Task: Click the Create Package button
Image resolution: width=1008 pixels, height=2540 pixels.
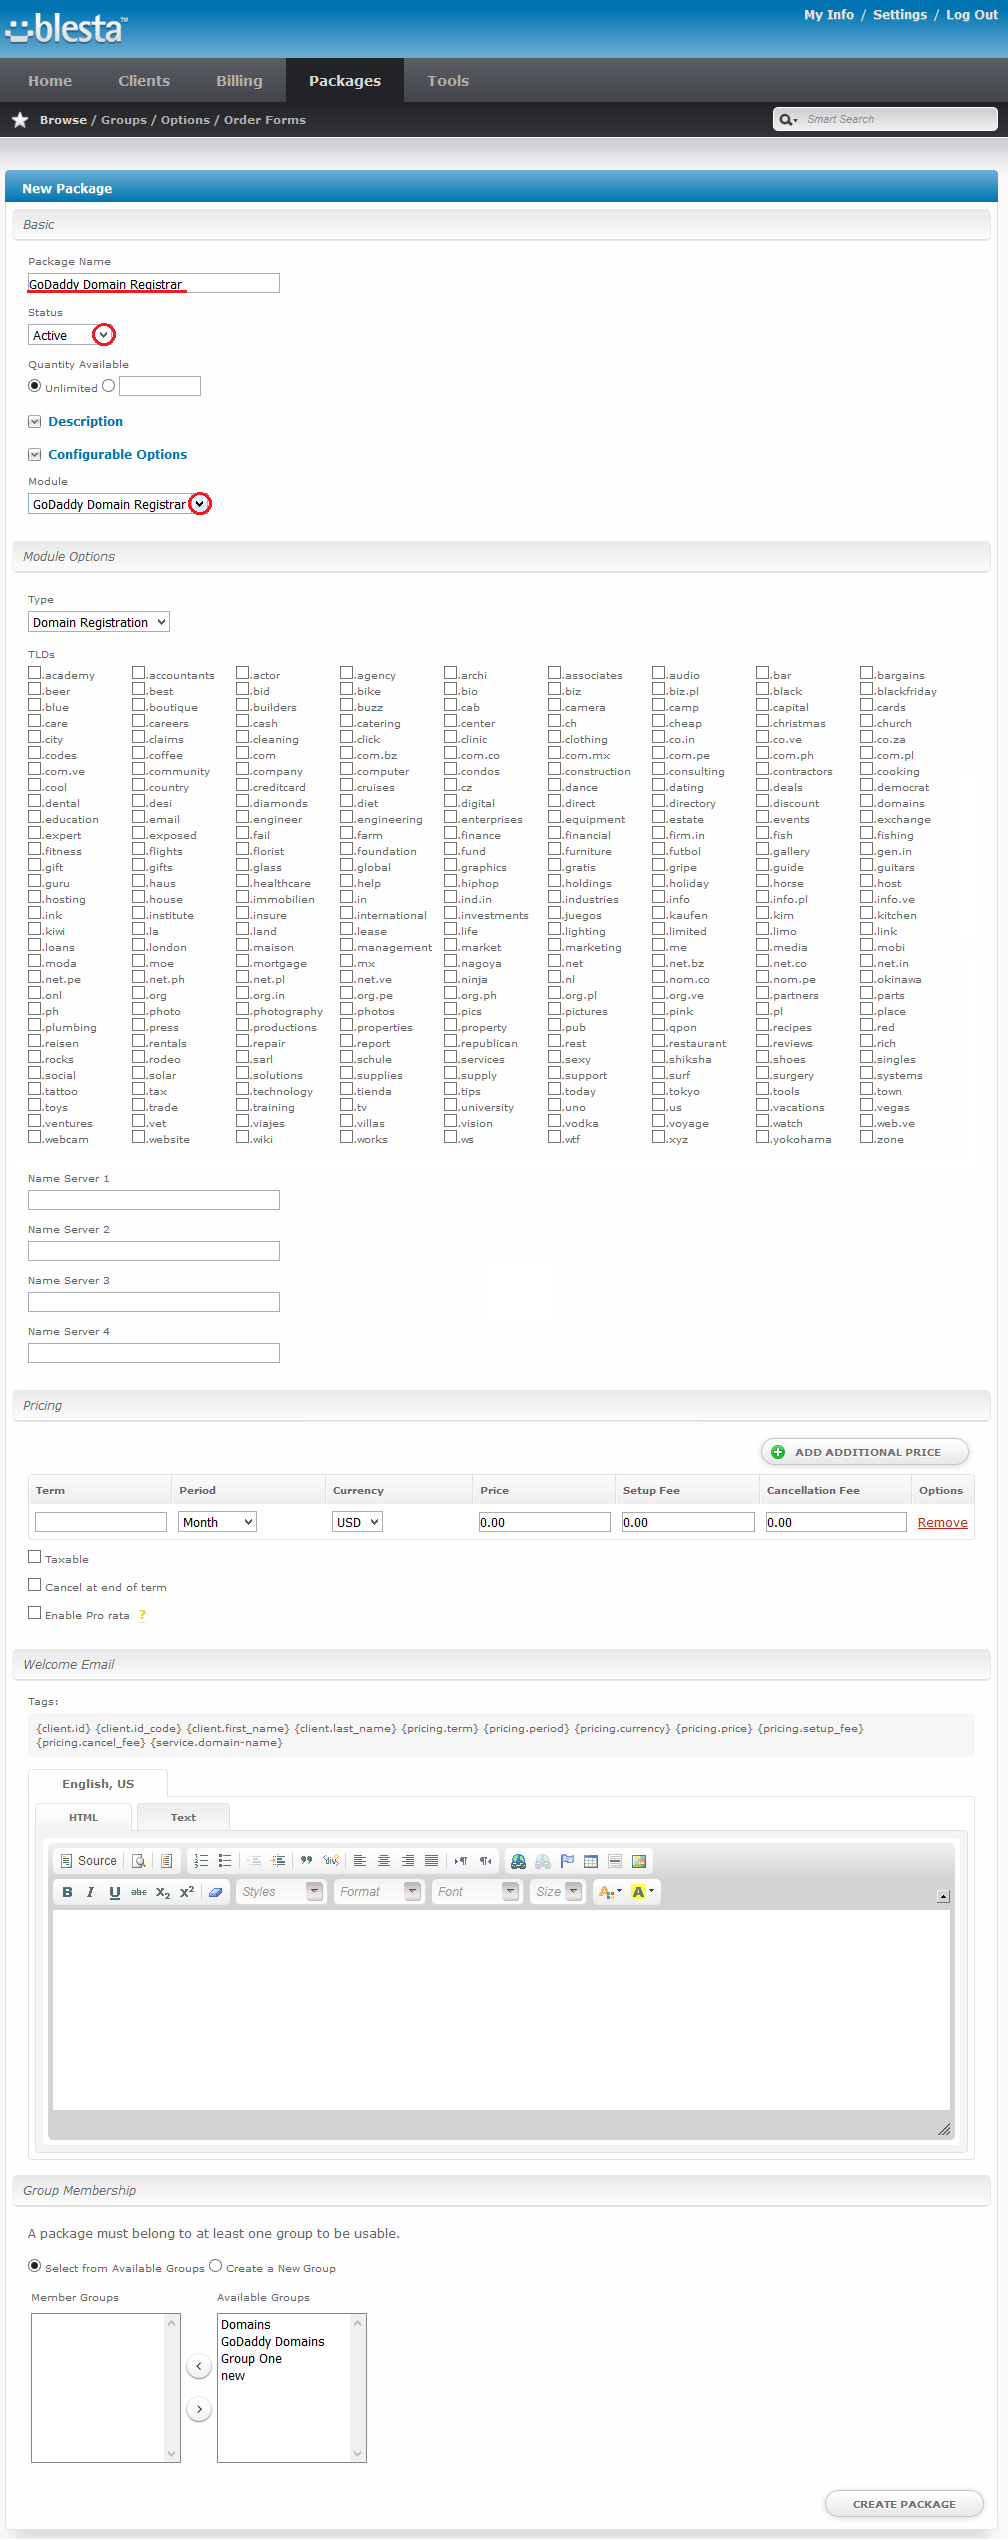Action: click(x=904, y=2504)
